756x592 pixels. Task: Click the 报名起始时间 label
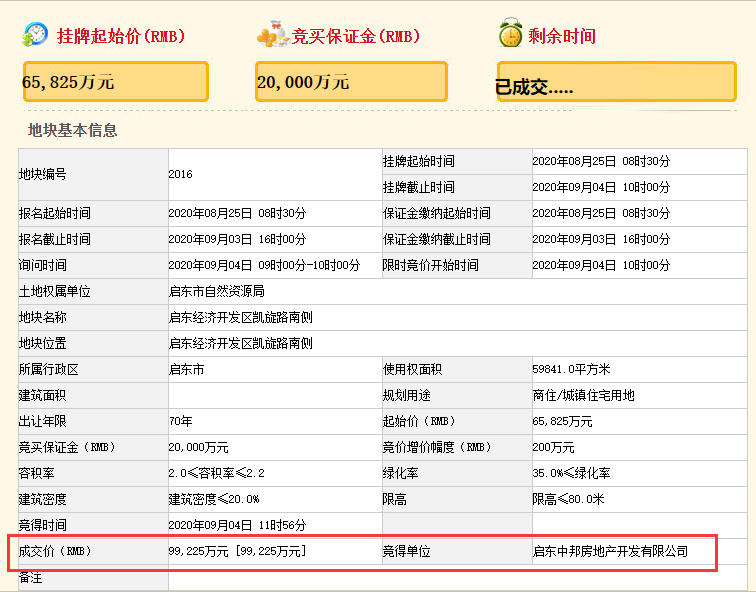54,213
